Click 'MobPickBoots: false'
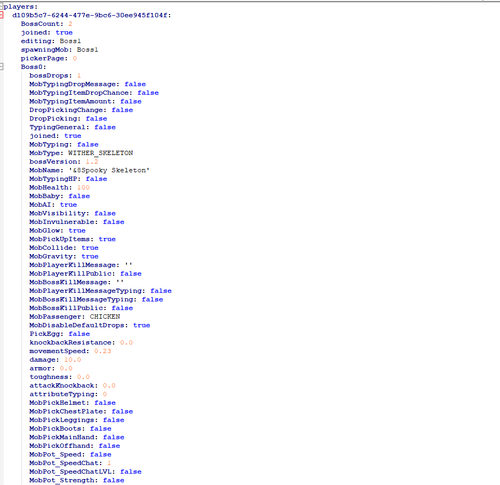 [x=70, y=429]
